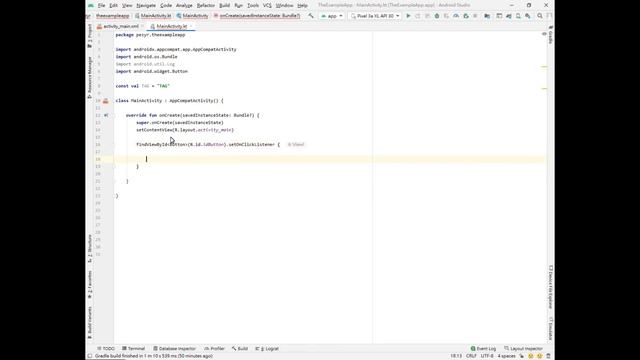Close the MainActivity.kt tab
This screenshot has height=360, width=640.
[191, 26]
